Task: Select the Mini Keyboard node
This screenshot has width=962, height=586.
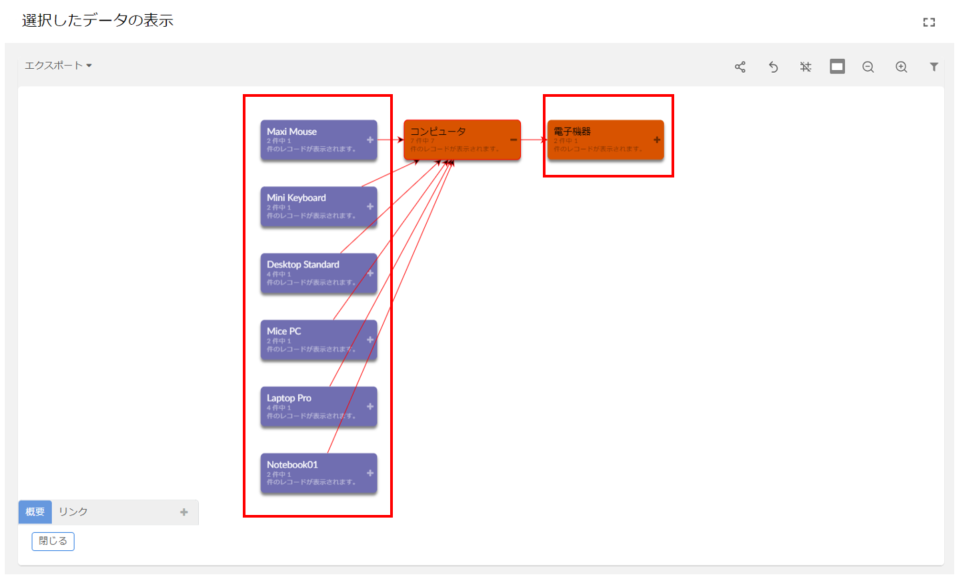Action: (x=318, y=207)
